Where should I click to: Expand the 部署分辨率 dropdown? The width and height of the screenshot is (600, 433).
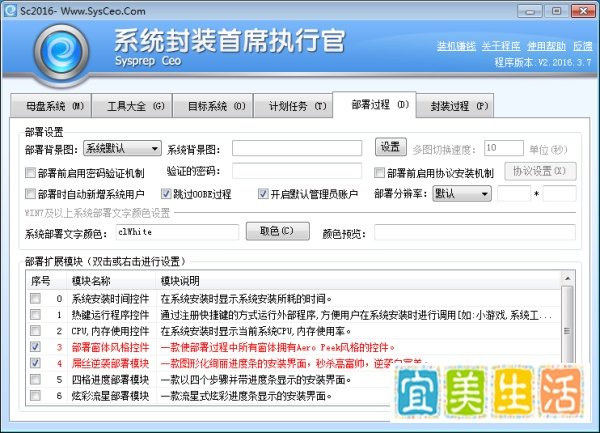[462, 194]
